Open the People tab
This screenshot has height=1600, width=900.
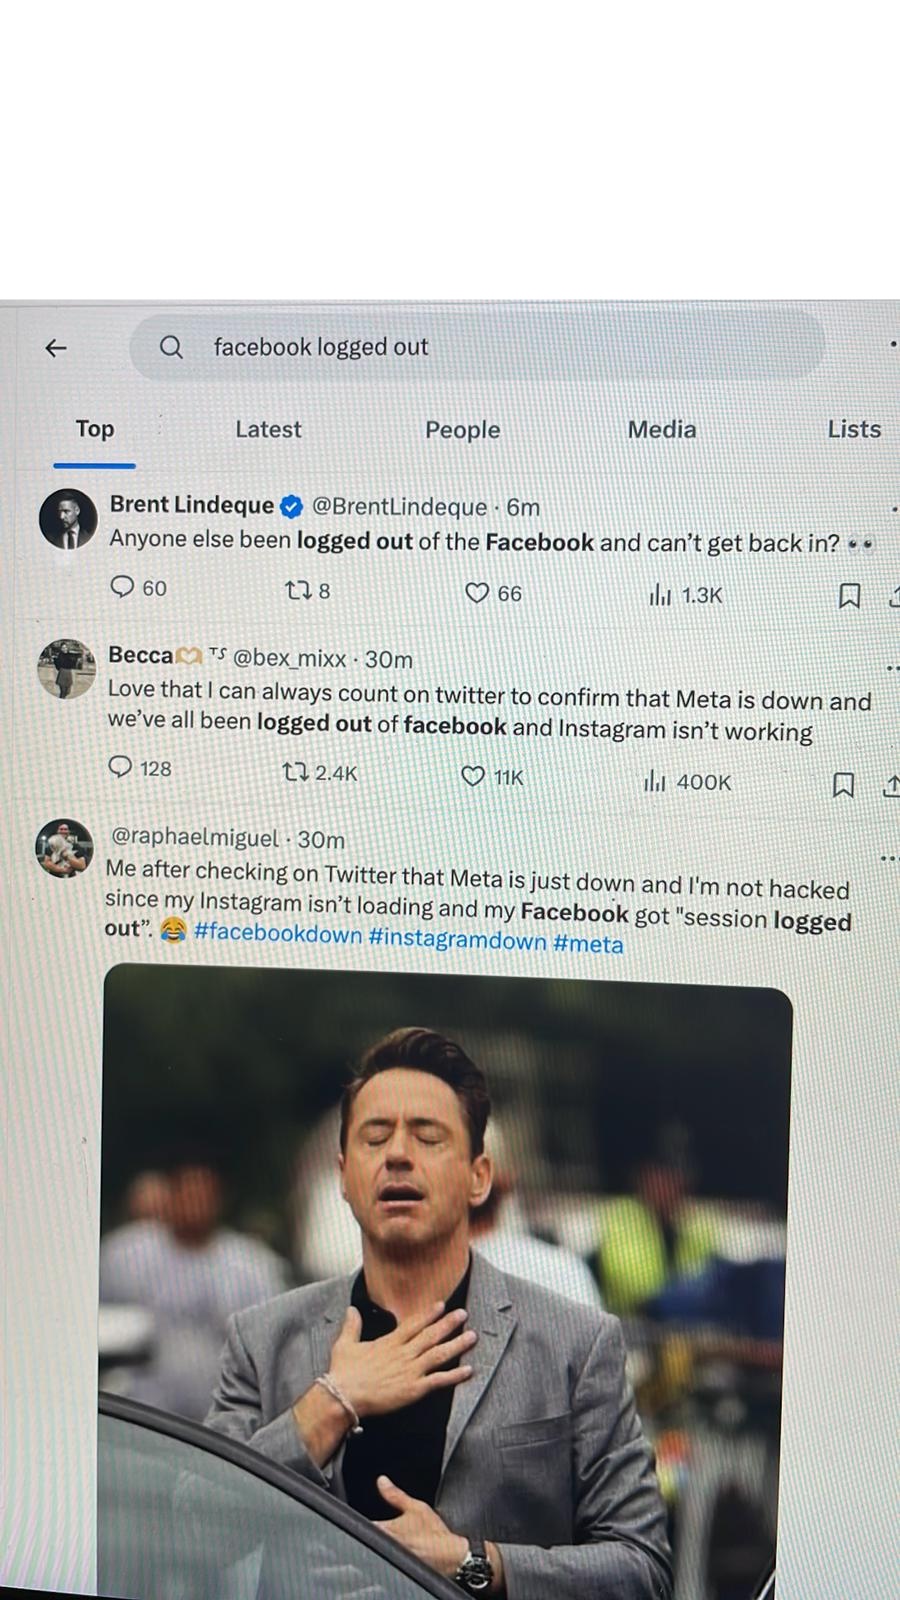point(462,430)
